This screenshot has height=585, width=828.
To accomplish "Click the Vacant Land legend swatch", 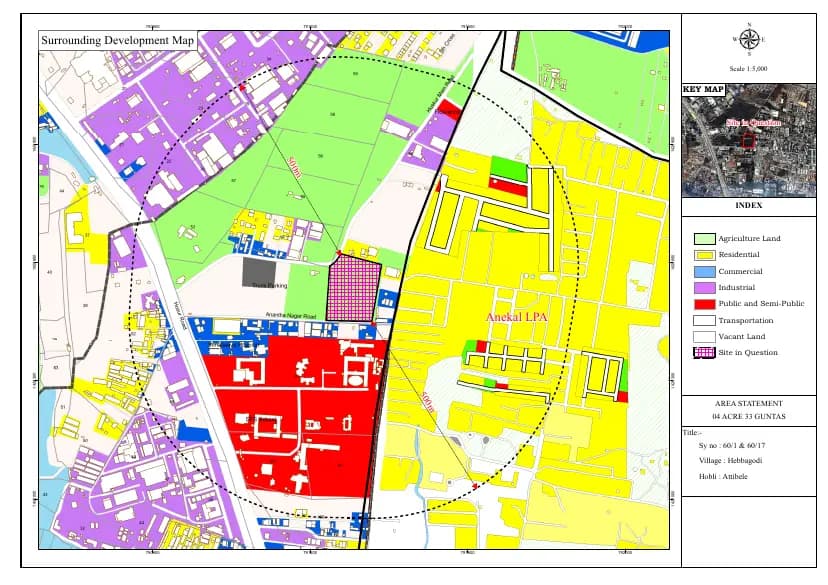I will 704,337.
